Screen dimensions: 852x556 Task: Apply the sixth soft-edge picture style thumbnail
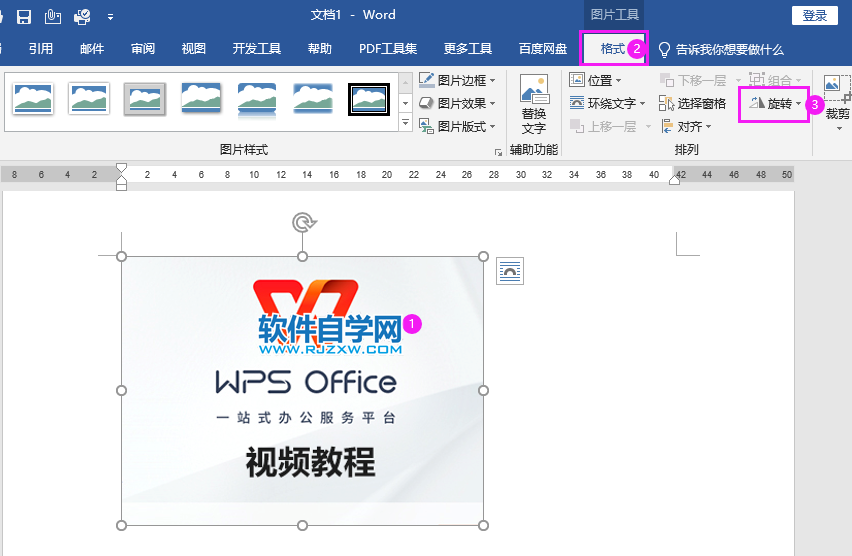313,98
